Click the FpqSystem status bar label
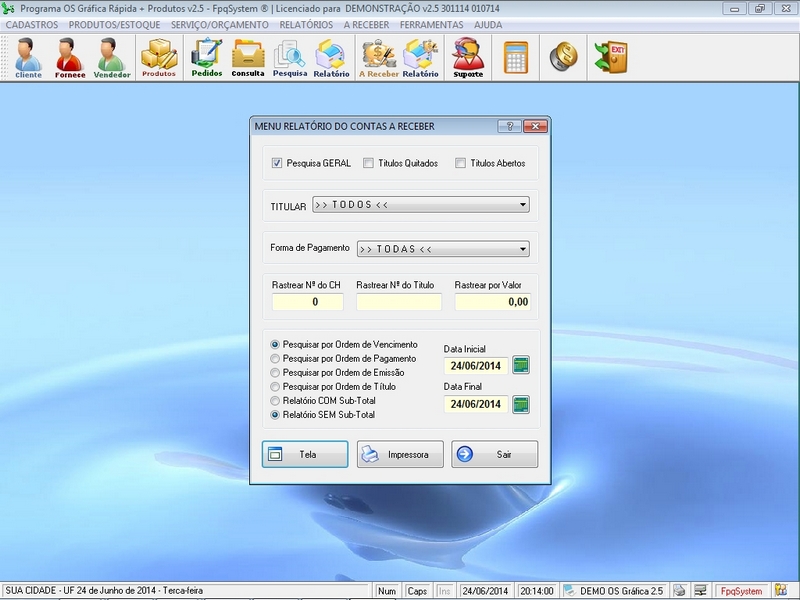The image size is (800, 600). [740, 591]
